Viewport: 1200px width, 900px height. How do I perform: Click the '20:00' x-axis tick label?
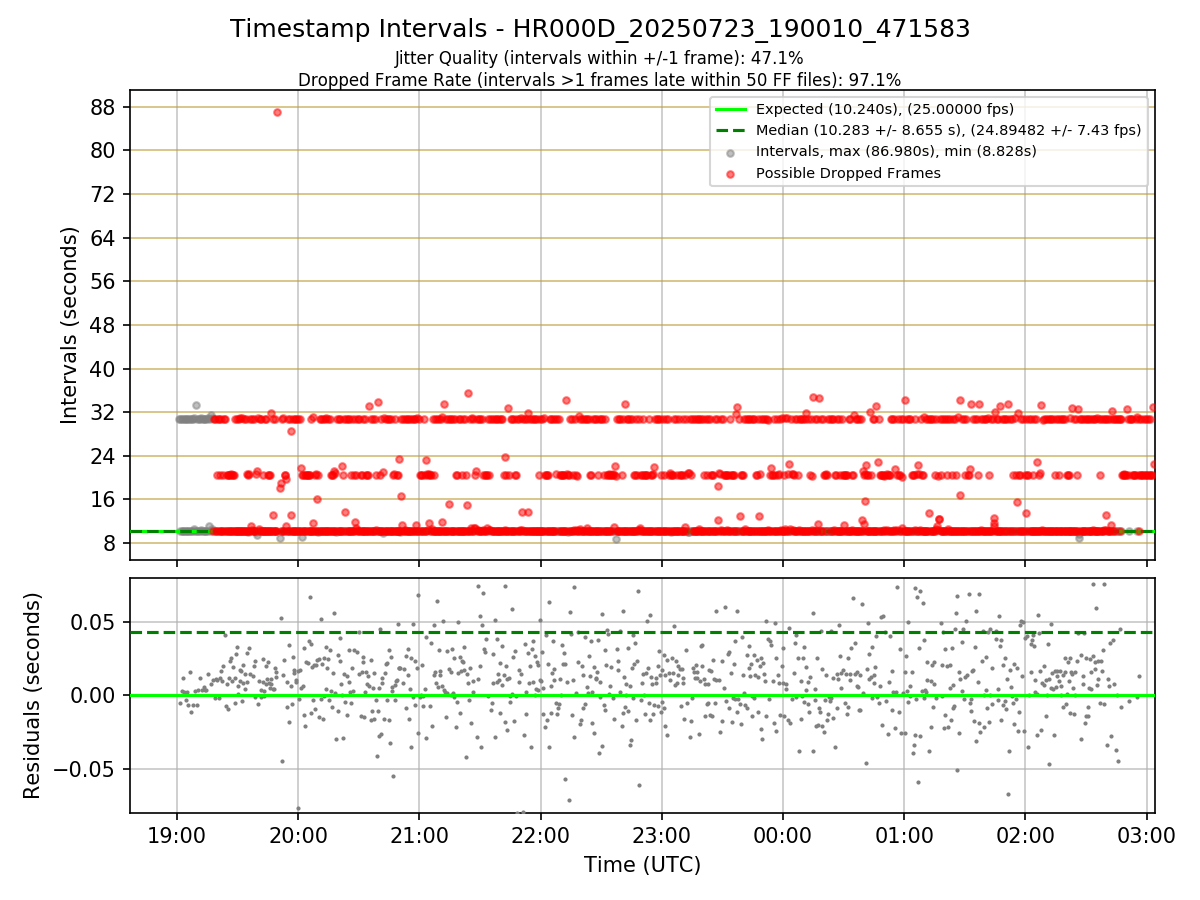[x=298, y=835]
